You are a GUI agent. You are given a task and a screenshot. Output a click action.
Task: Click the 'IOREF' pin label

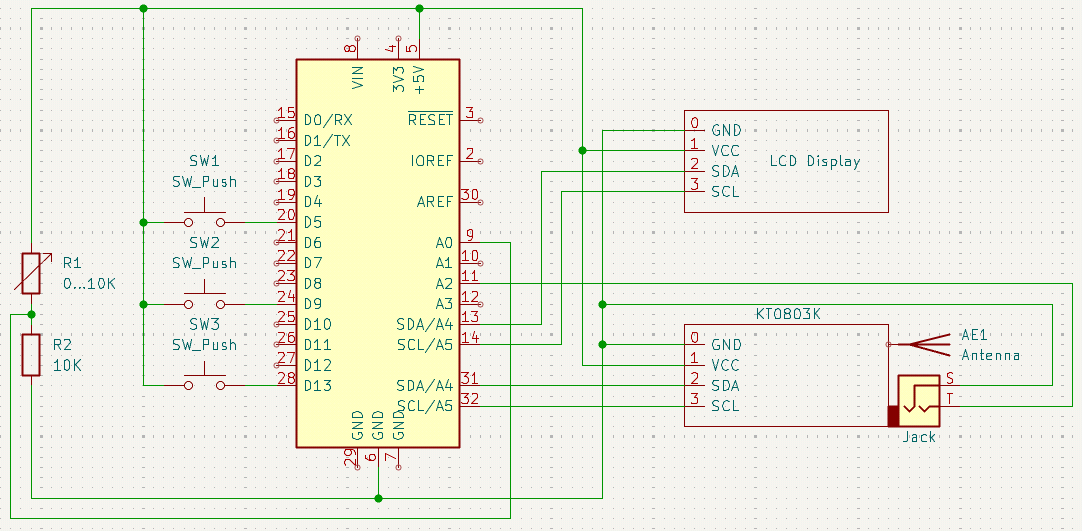point(431,161)
